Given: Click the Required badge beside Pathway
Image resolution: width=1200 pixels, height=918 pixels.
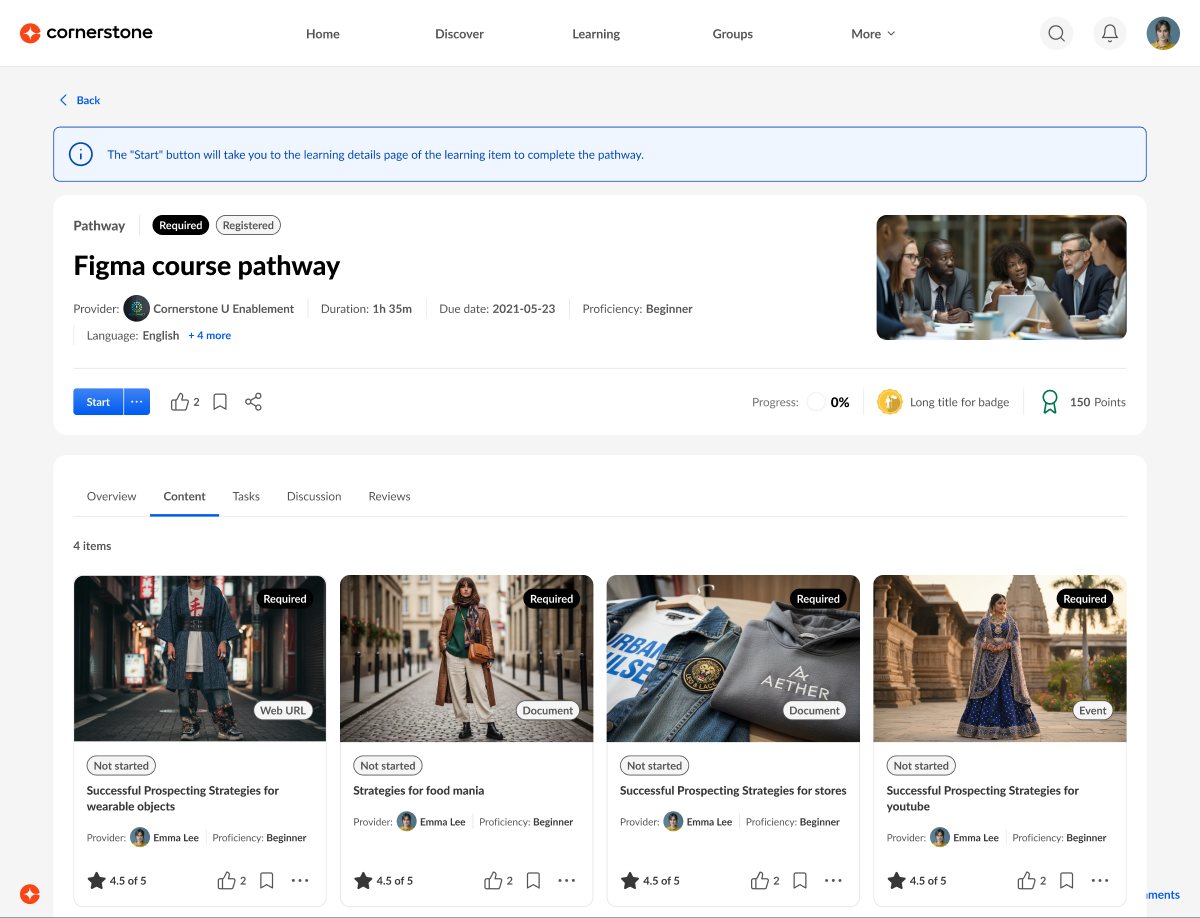Looking at the screenshot, I should tap(181, 225).
